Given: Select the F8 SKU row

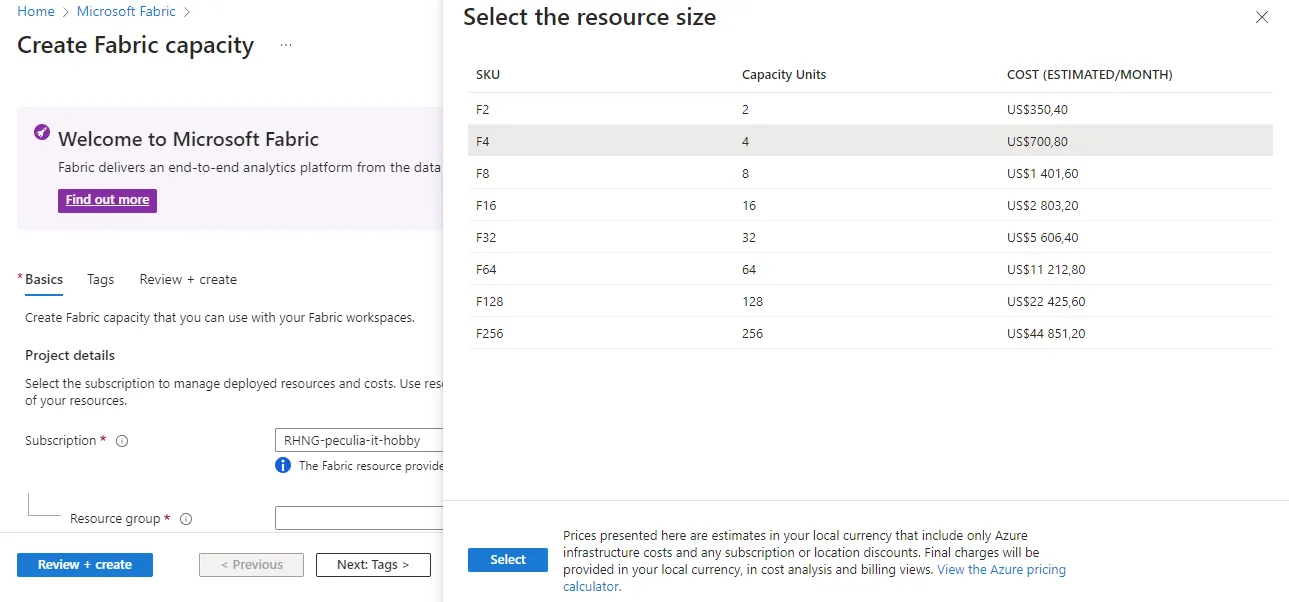Looking at the screenshot, I should (x=870, y=173).
